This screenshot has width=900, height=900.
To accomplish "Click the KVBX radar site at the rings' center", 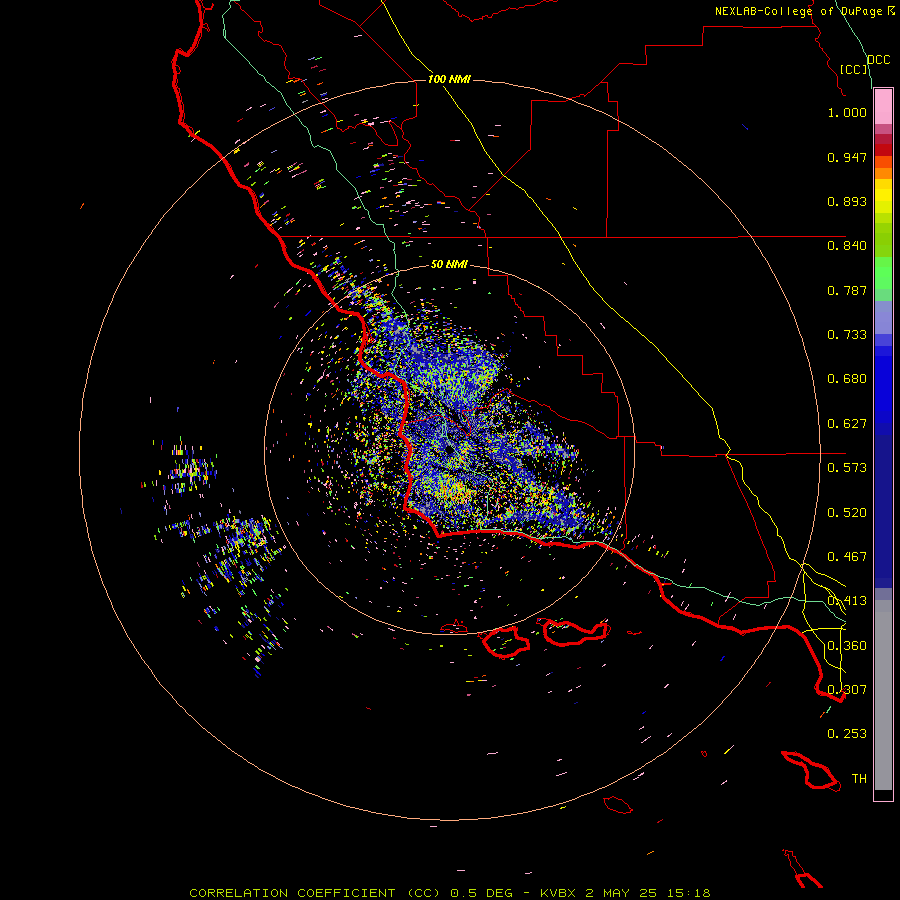I will [x=449, y=451].
